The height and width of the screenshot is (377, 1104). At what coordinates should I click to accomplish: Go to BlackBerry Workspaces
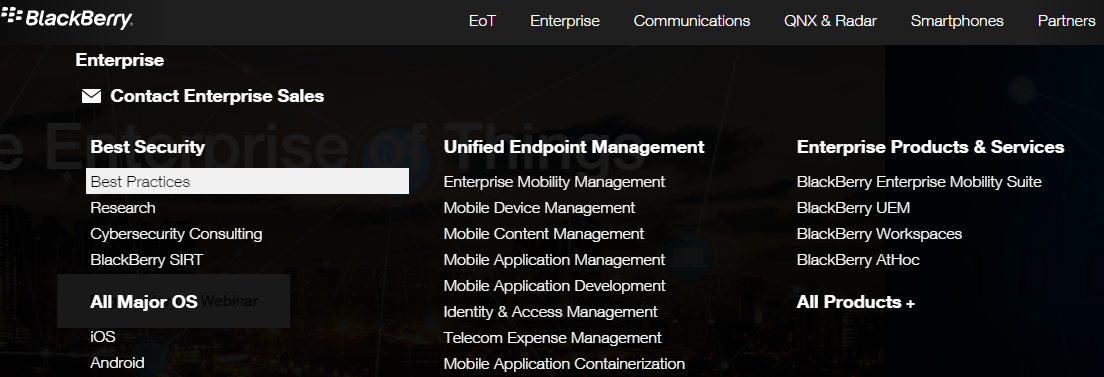879,234
